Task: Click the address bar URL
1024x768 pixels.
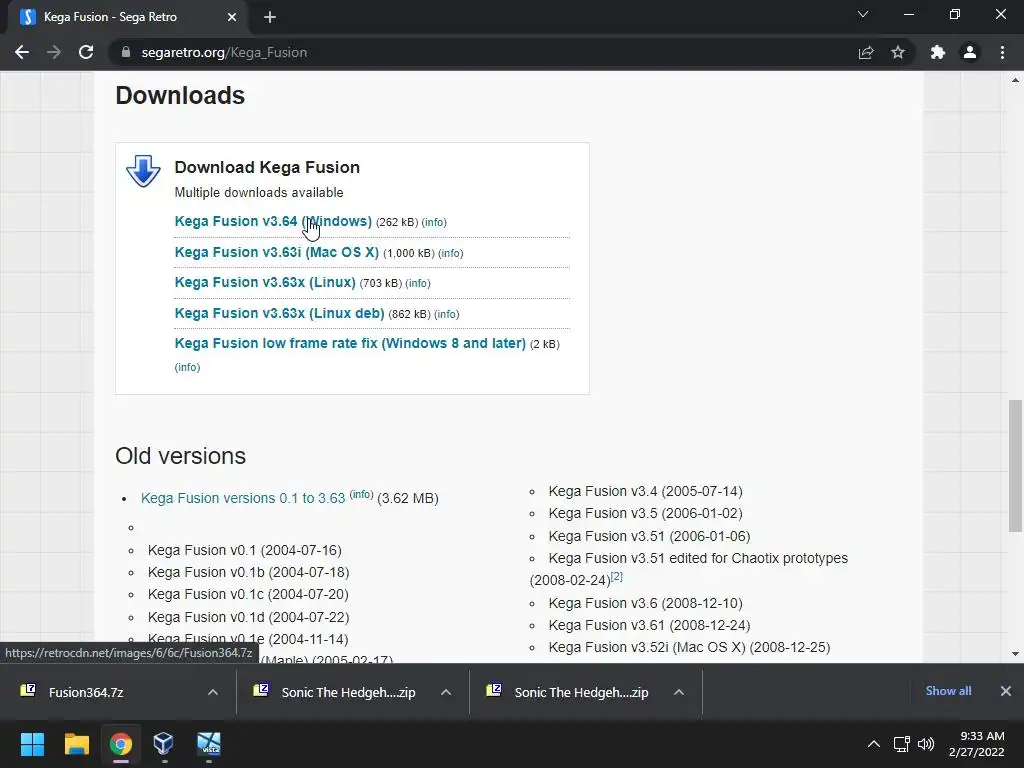Action: click(x=224, y=52)
